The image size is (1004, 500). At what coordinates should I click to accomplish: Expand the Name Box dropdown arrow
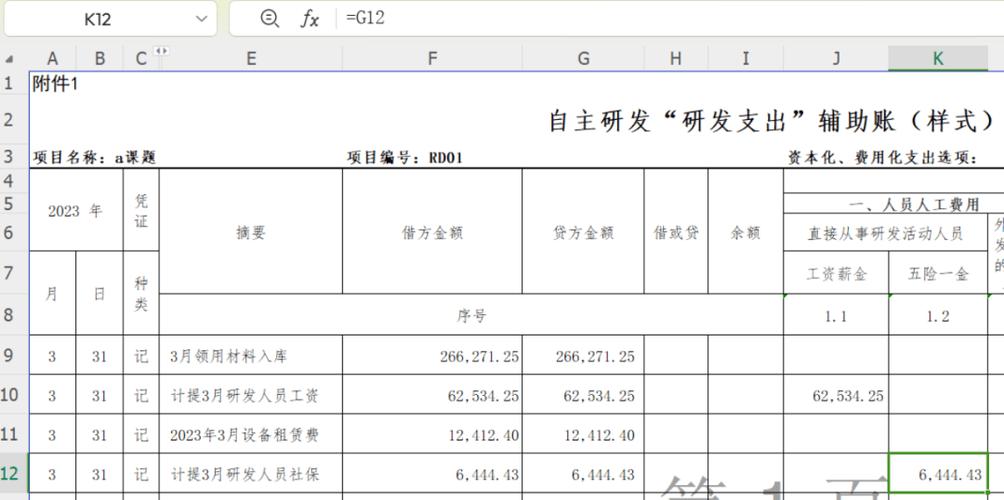click(x=202, y=19)
